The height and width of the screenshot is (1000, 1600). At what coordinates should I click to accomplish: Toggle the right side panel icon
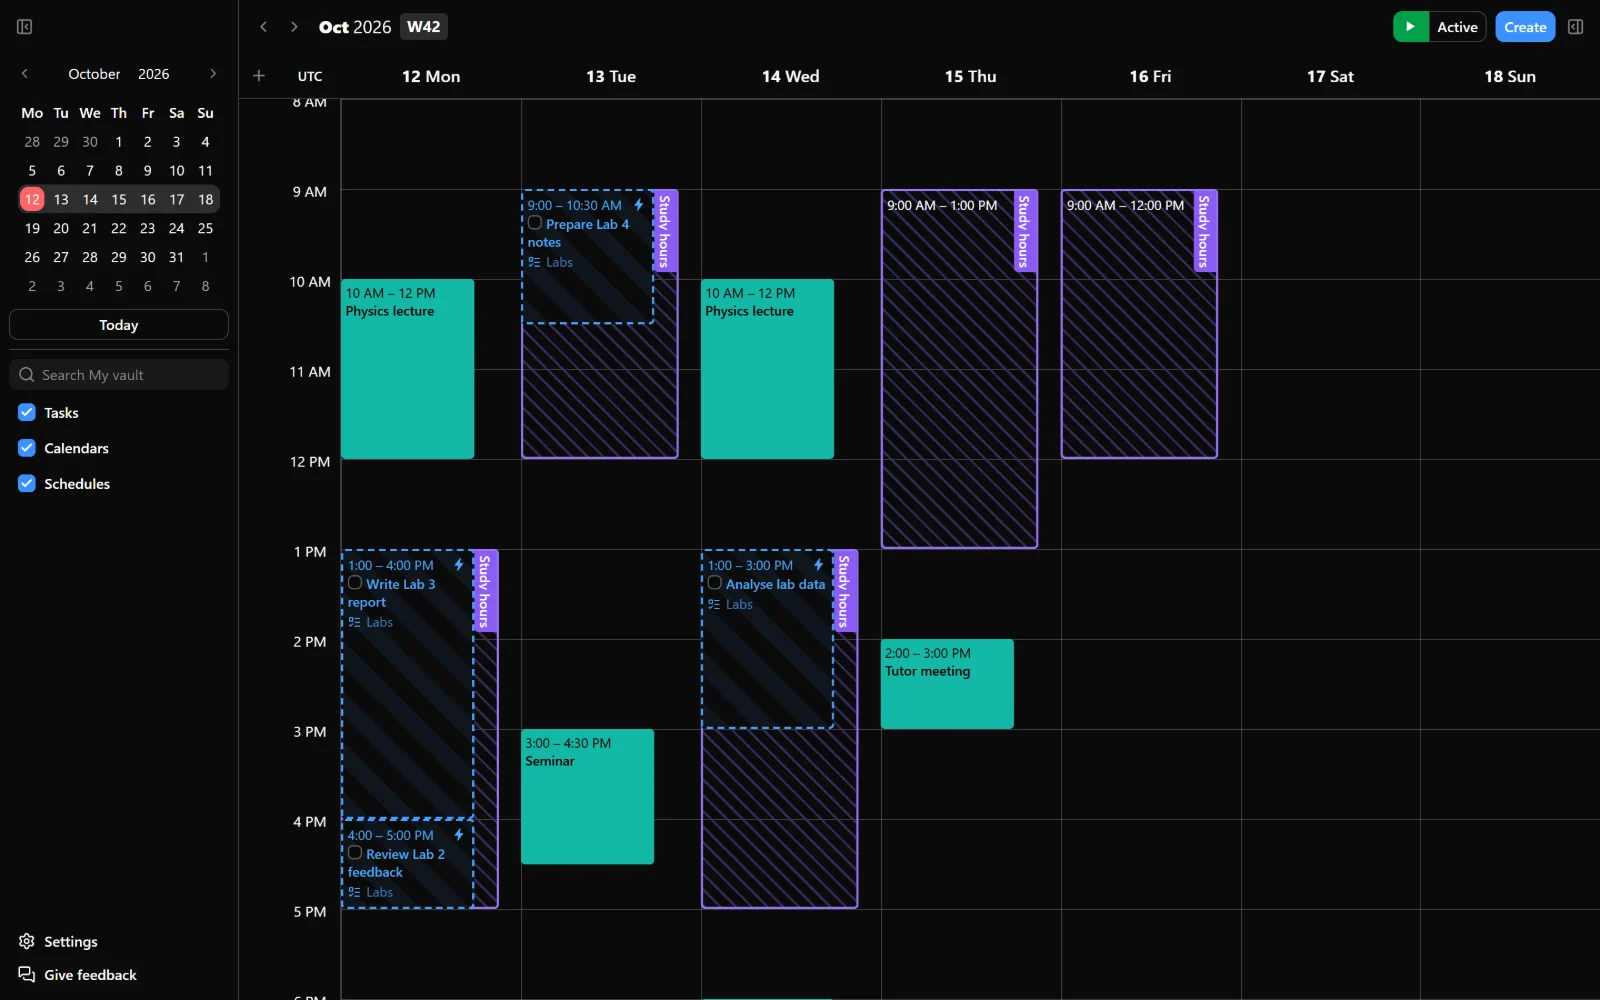tap(1576, 27)
